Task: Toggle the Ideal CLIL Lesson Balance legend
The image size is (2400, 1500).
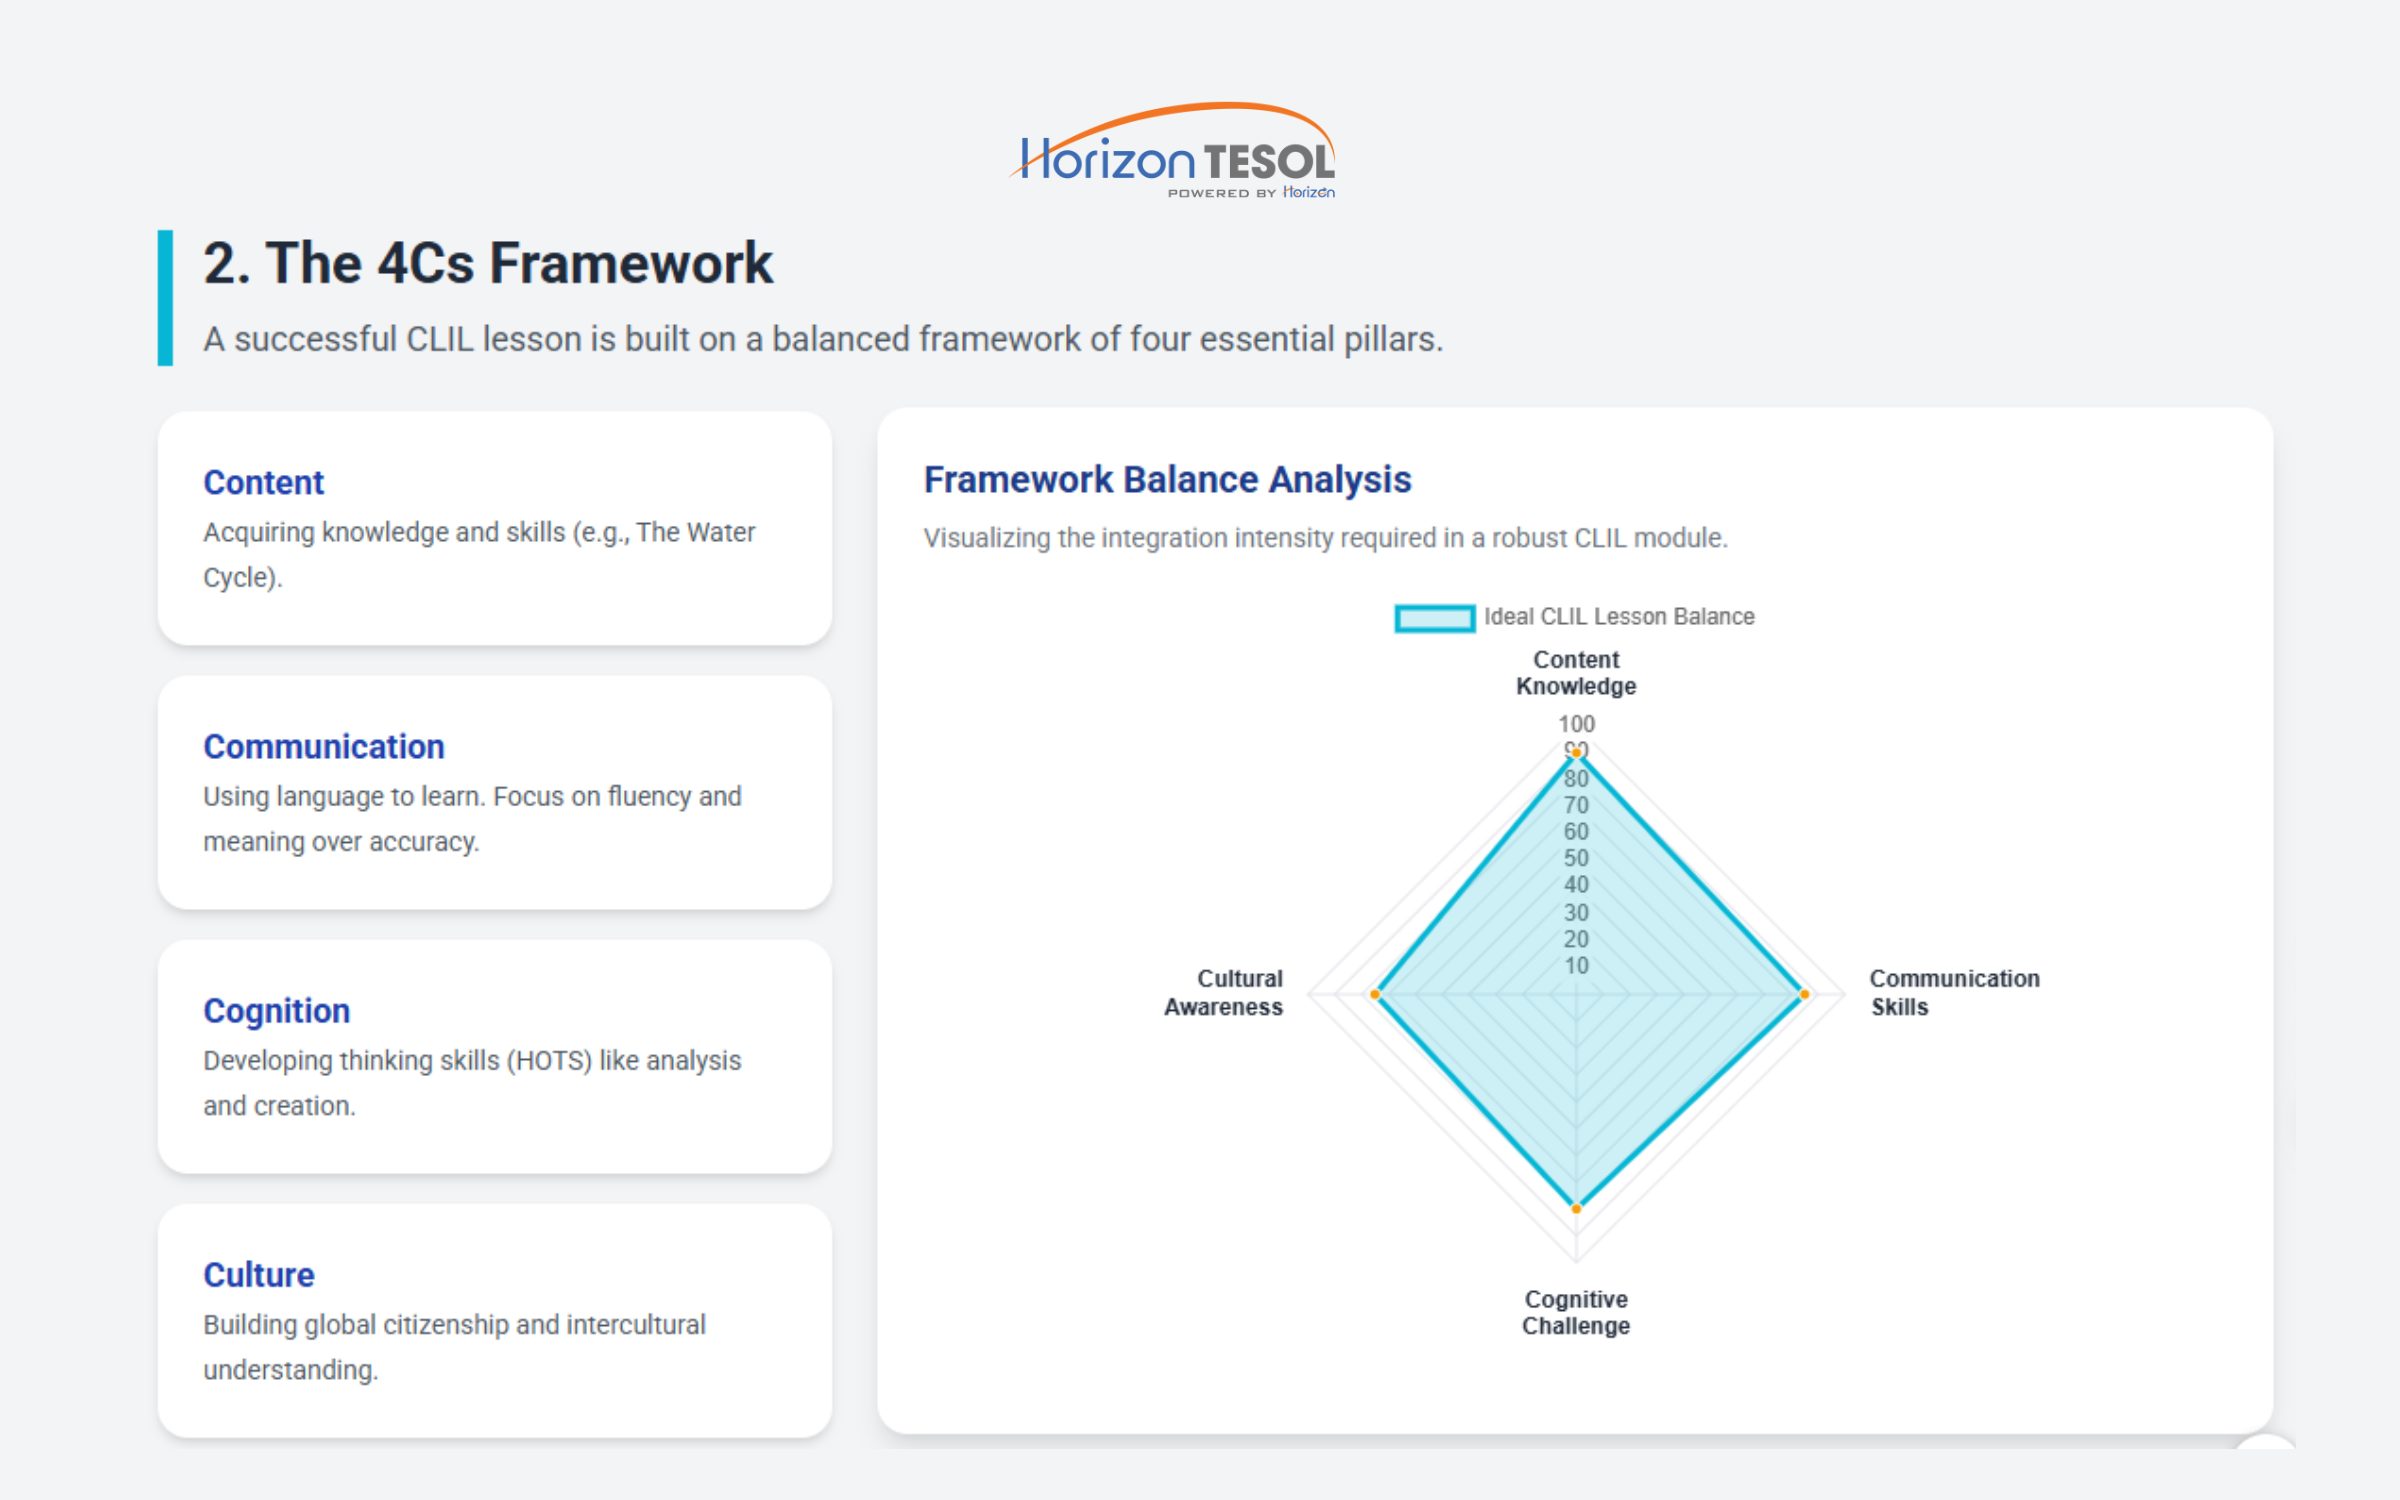Action: [1618, 617]
